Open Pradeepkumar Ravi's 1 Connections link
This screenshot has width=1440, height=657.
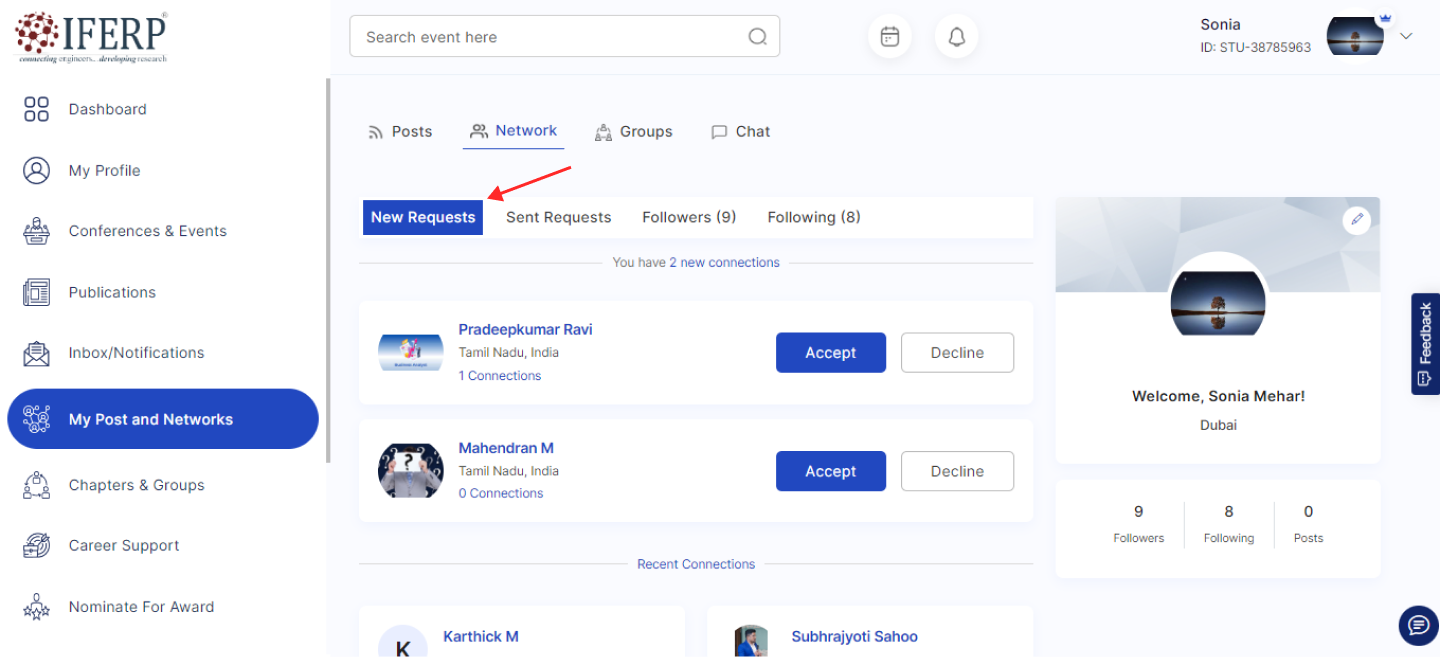pyautogui.click(x=499, y=376)
